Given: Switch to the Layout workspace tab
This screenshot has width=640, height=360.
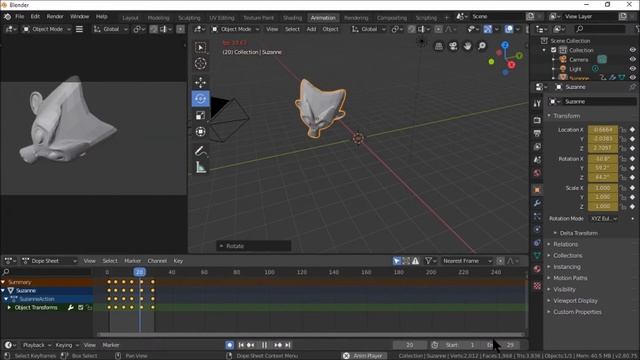Looking at the screenshot, I should pyautogui.click(x=130, y=18).
